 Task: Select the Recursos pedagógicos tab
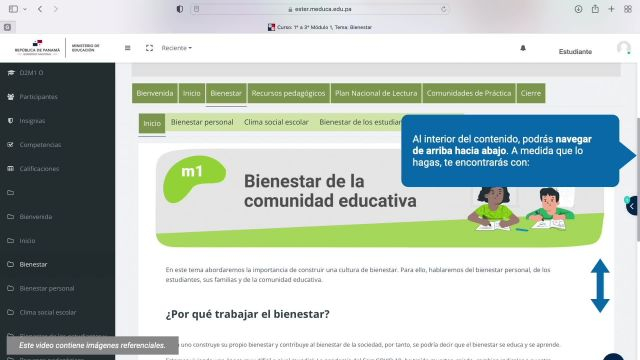click(288, 93)
